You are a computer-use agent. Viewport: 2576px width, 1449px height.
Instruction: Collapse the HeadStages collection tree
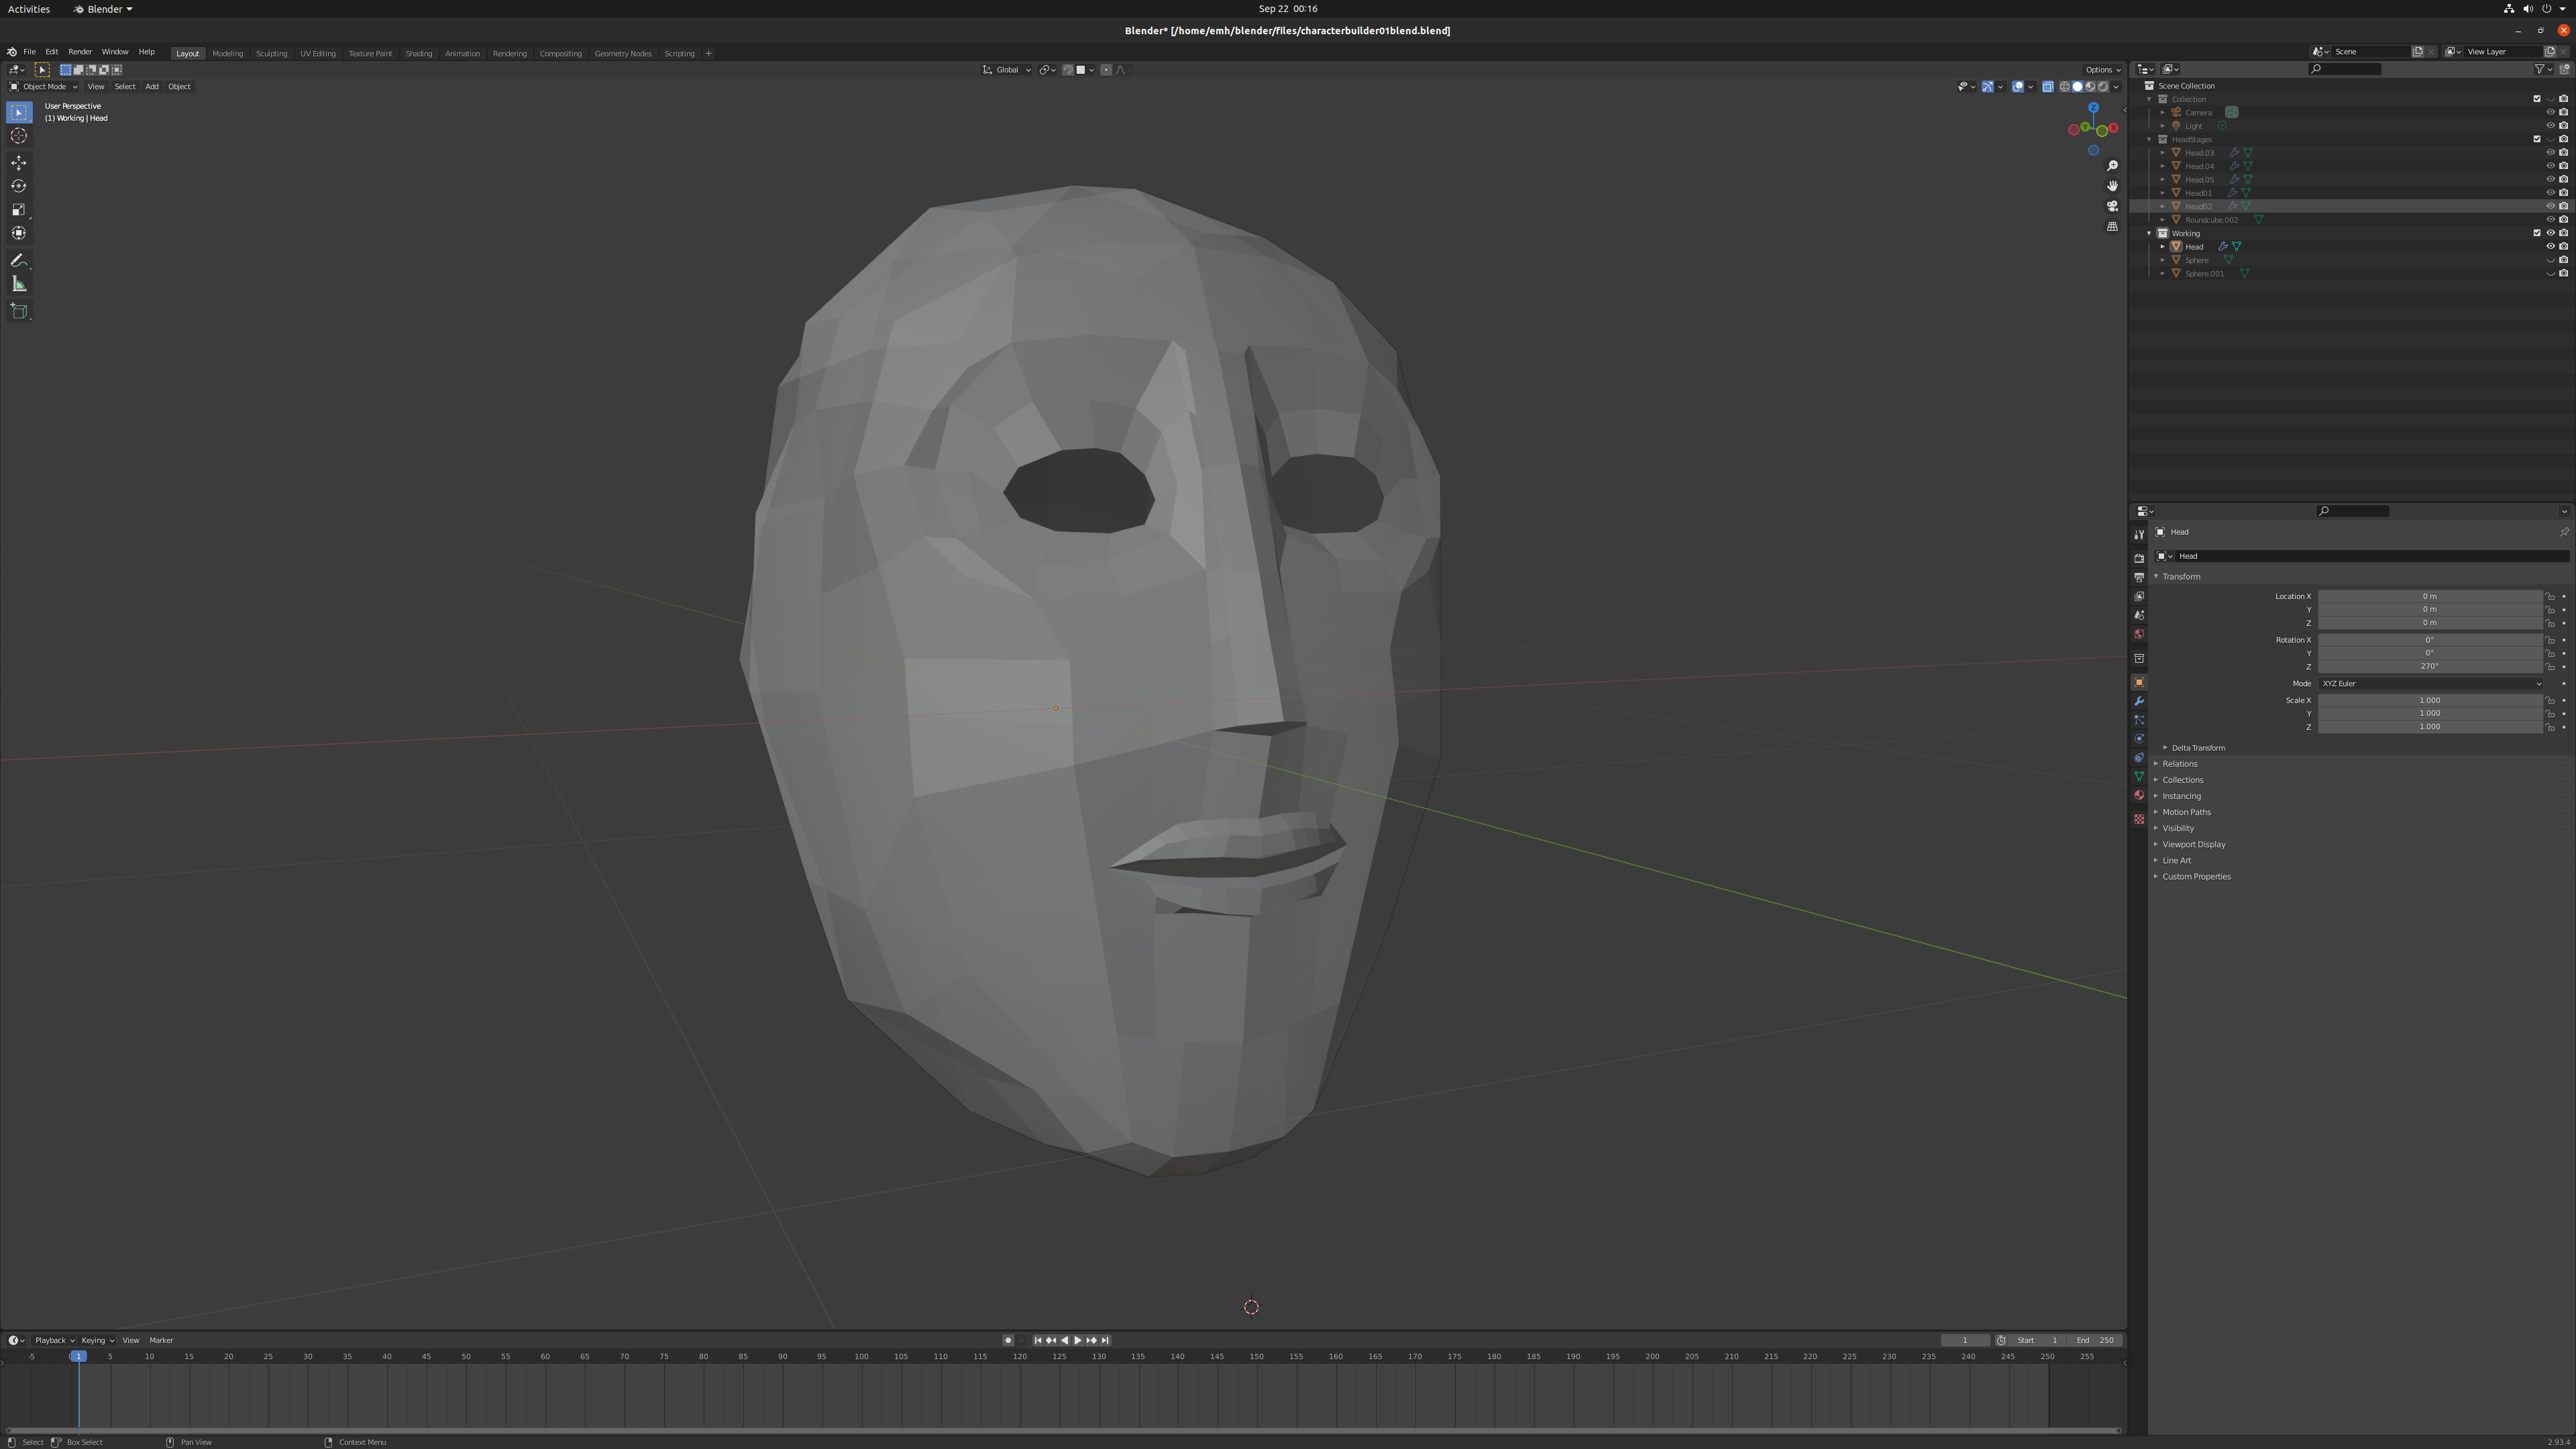point(2149,139)
